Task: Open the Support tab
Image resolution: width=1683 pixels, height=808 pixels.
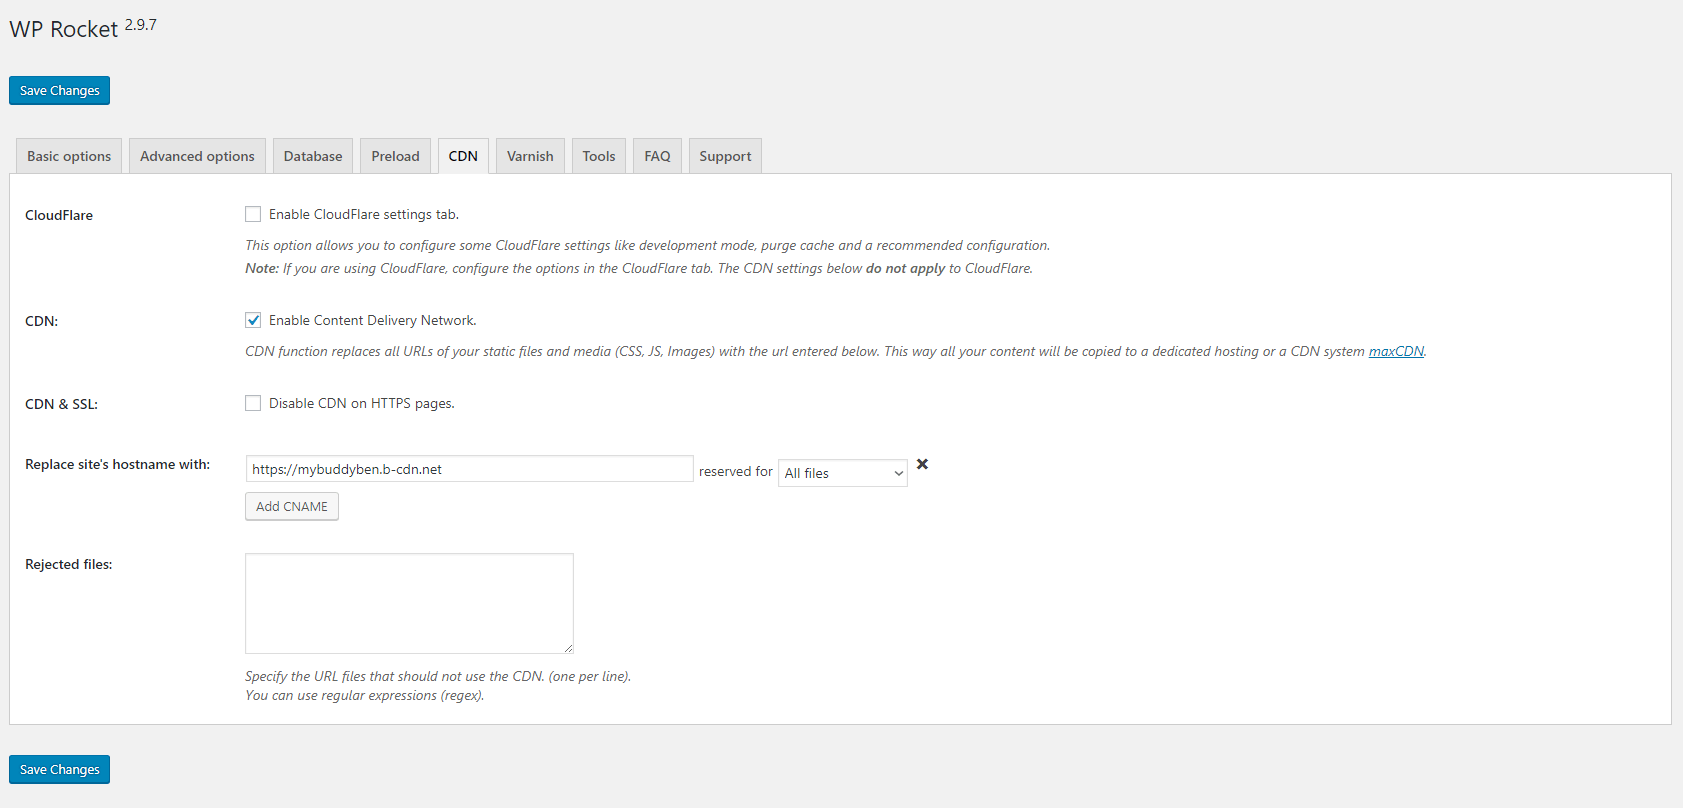Action: [x=725, y=156]
